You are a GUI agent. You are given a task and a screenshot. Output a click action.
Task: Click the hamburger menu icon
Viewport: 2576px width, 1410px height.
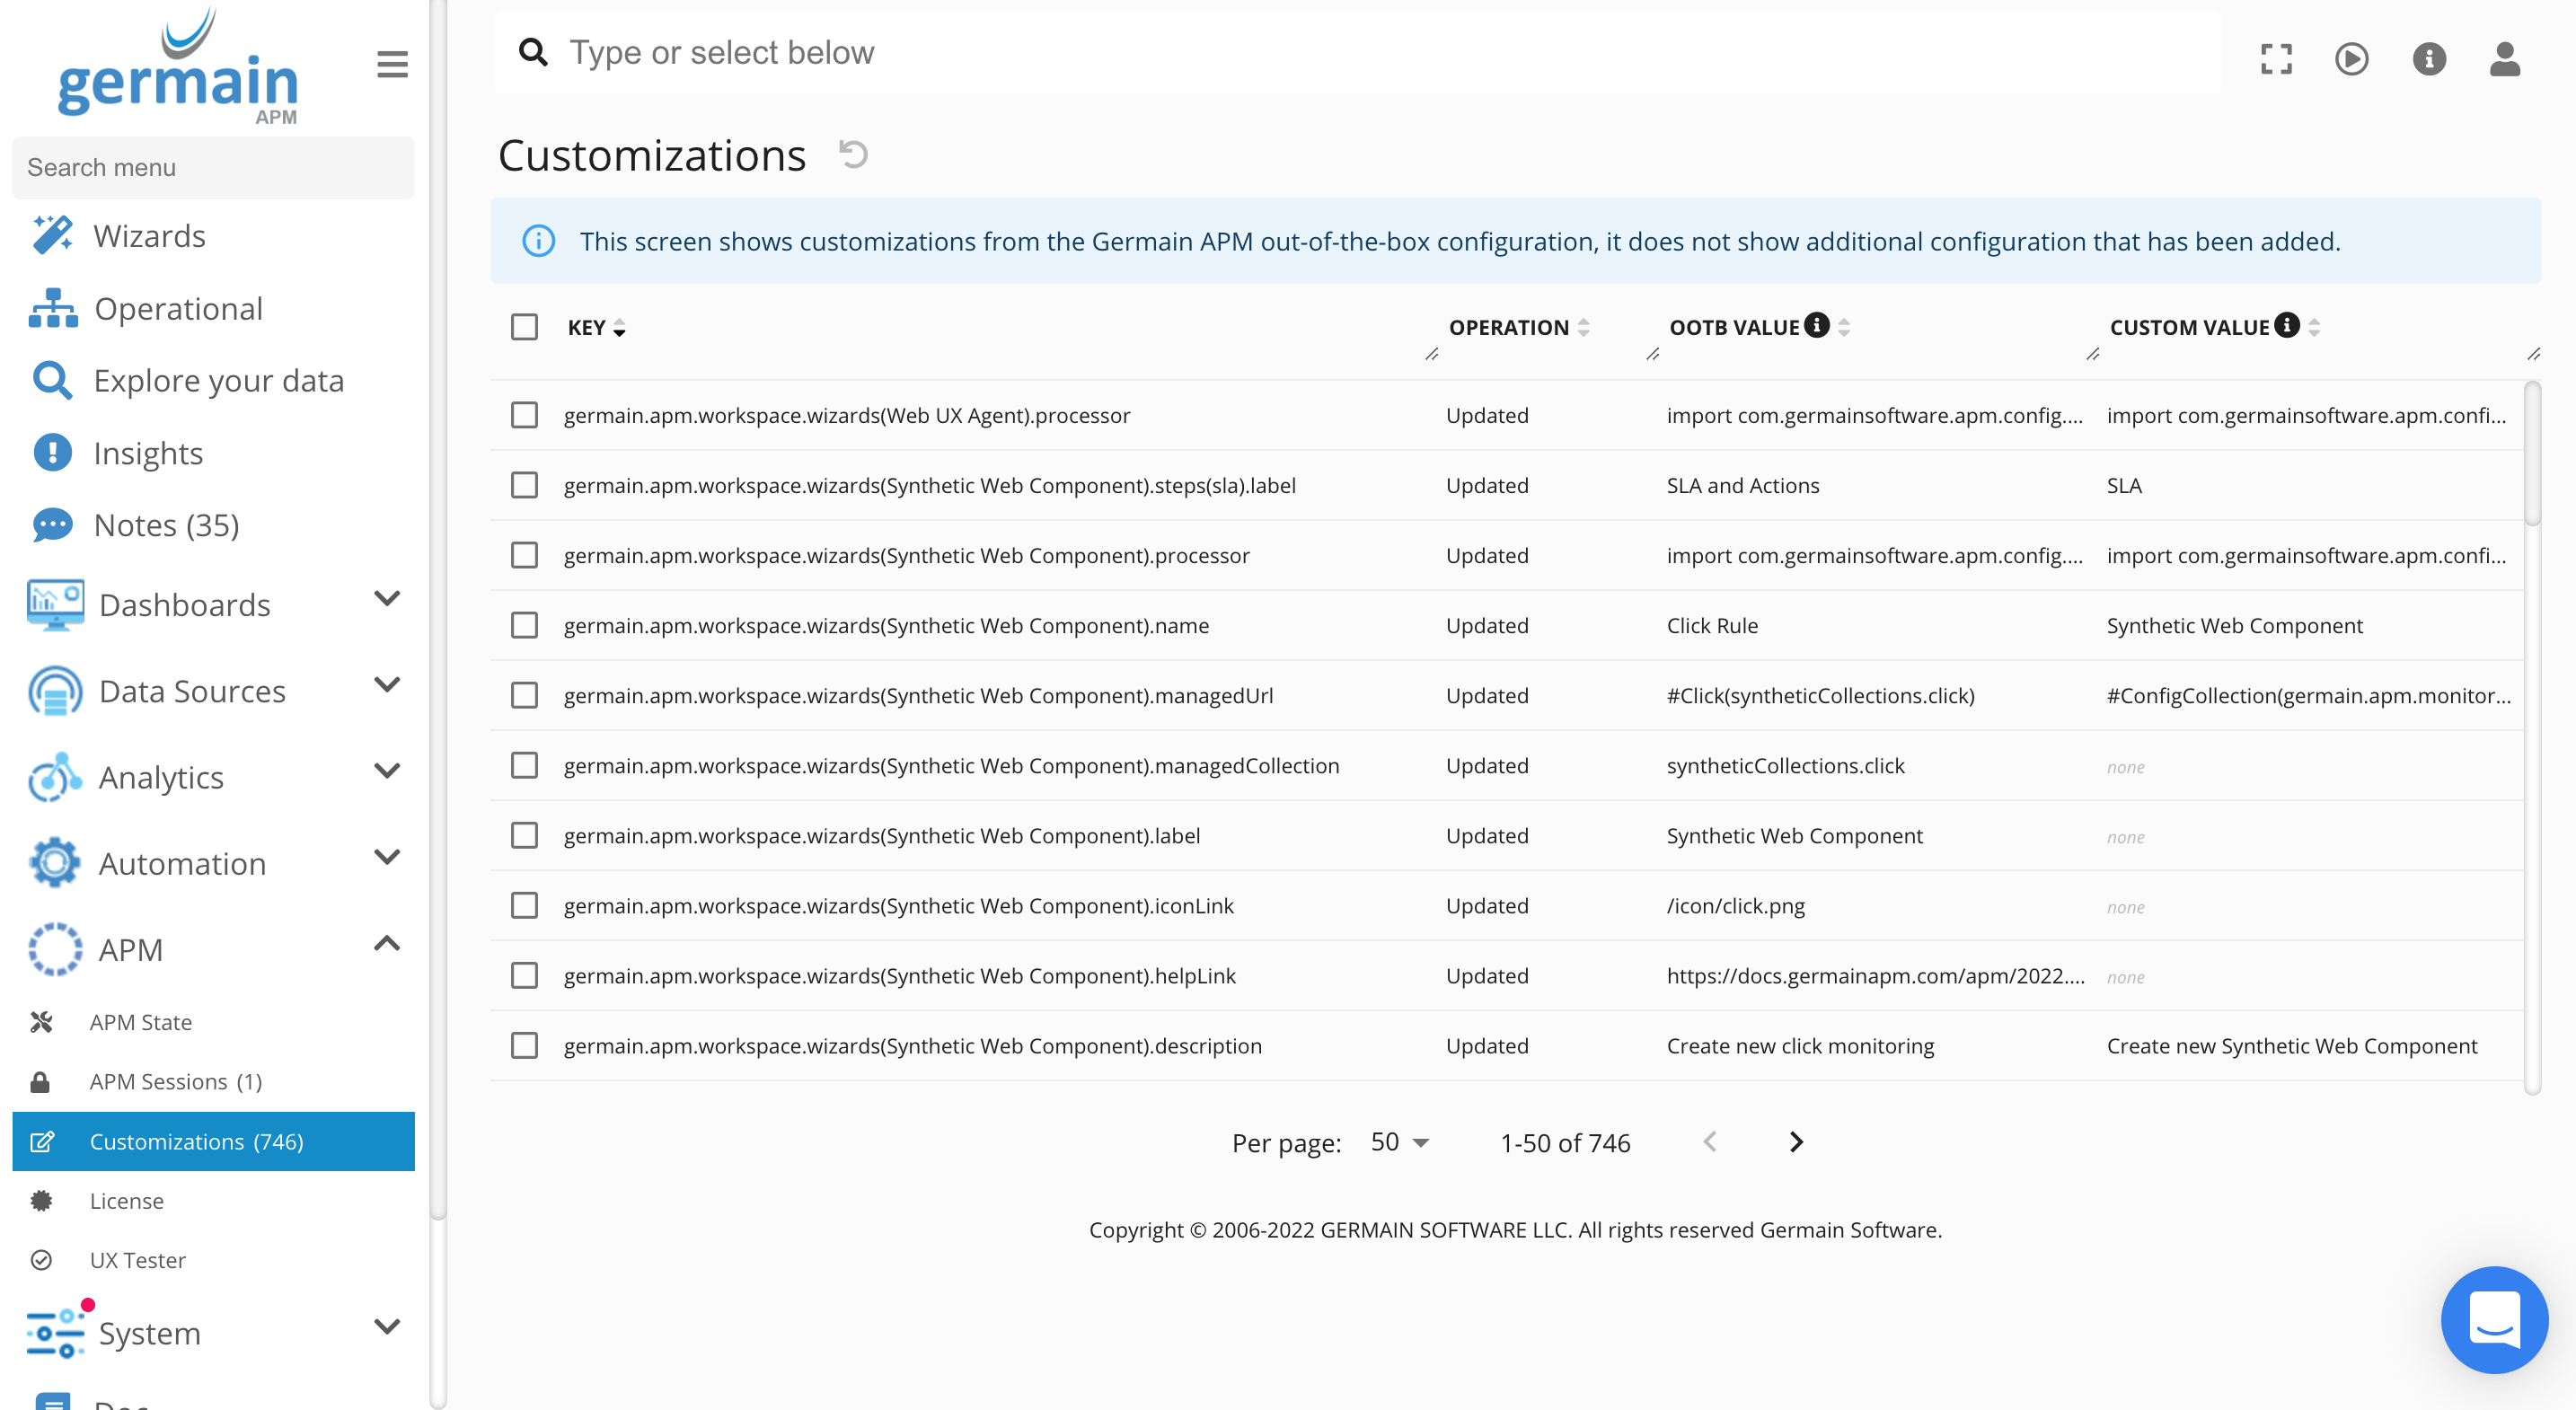(x=392, y=65)
